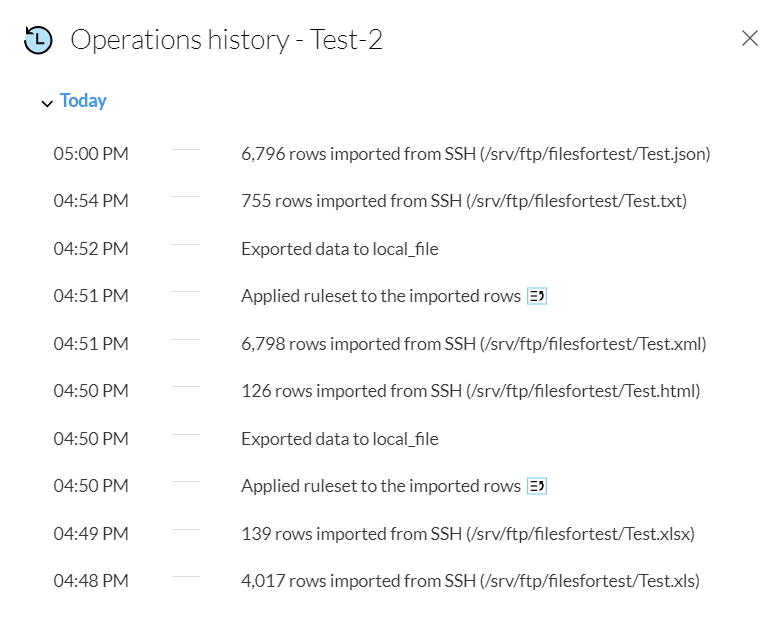
Task: Open ruleset icon on the 04:50 PM entry
Action: 537,486
